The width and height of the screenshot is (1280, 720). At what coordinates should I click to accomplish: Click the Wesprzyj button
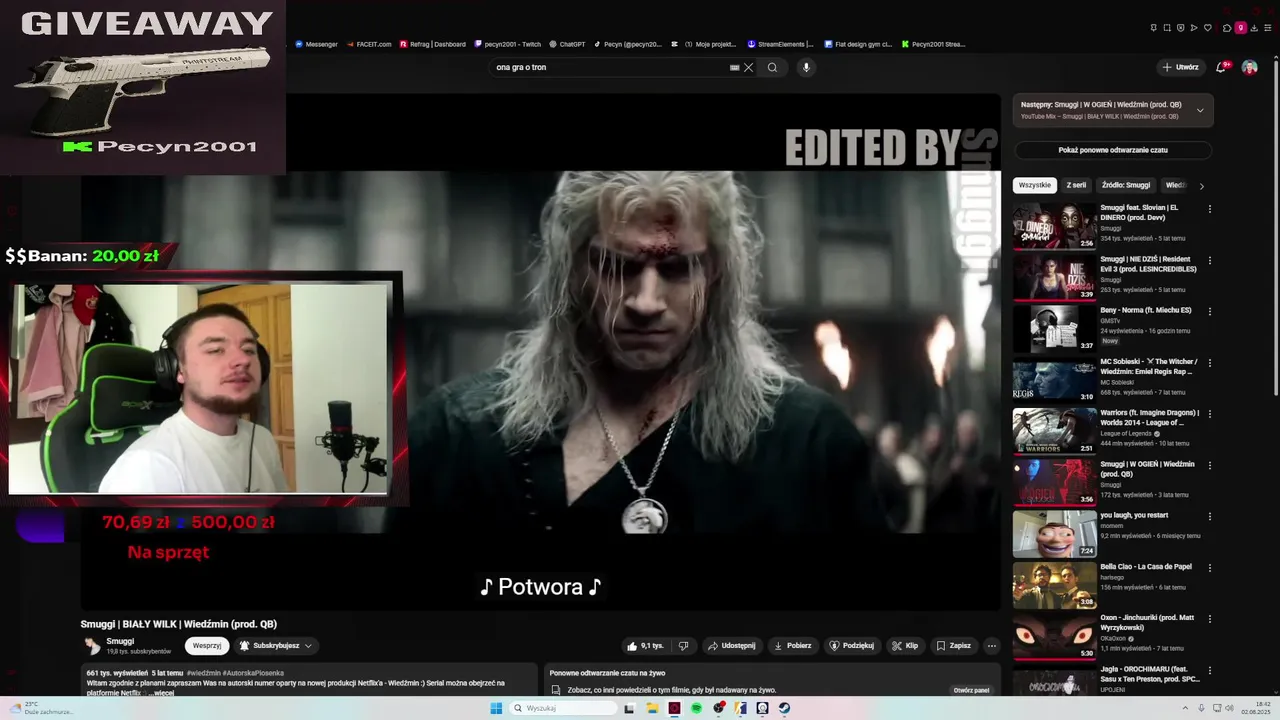click(x=207, y=646)
